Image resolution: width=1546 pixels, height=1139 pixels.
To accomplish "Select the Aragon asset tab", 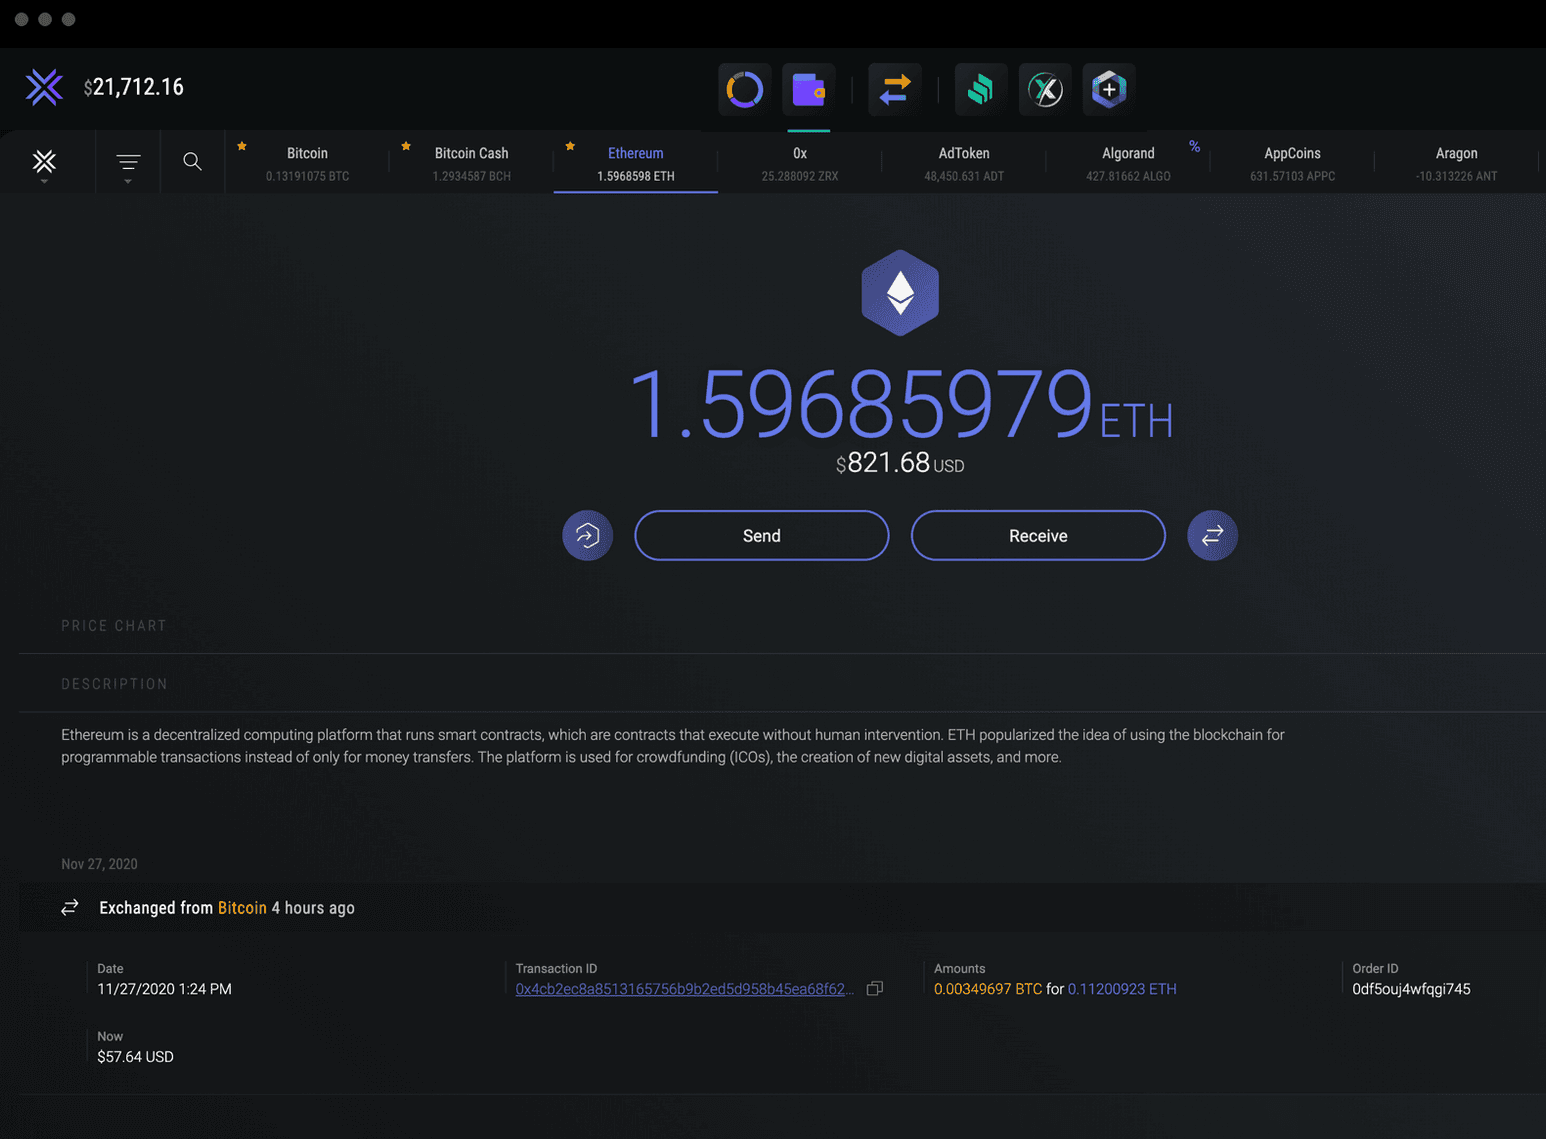I will 1456,163.
